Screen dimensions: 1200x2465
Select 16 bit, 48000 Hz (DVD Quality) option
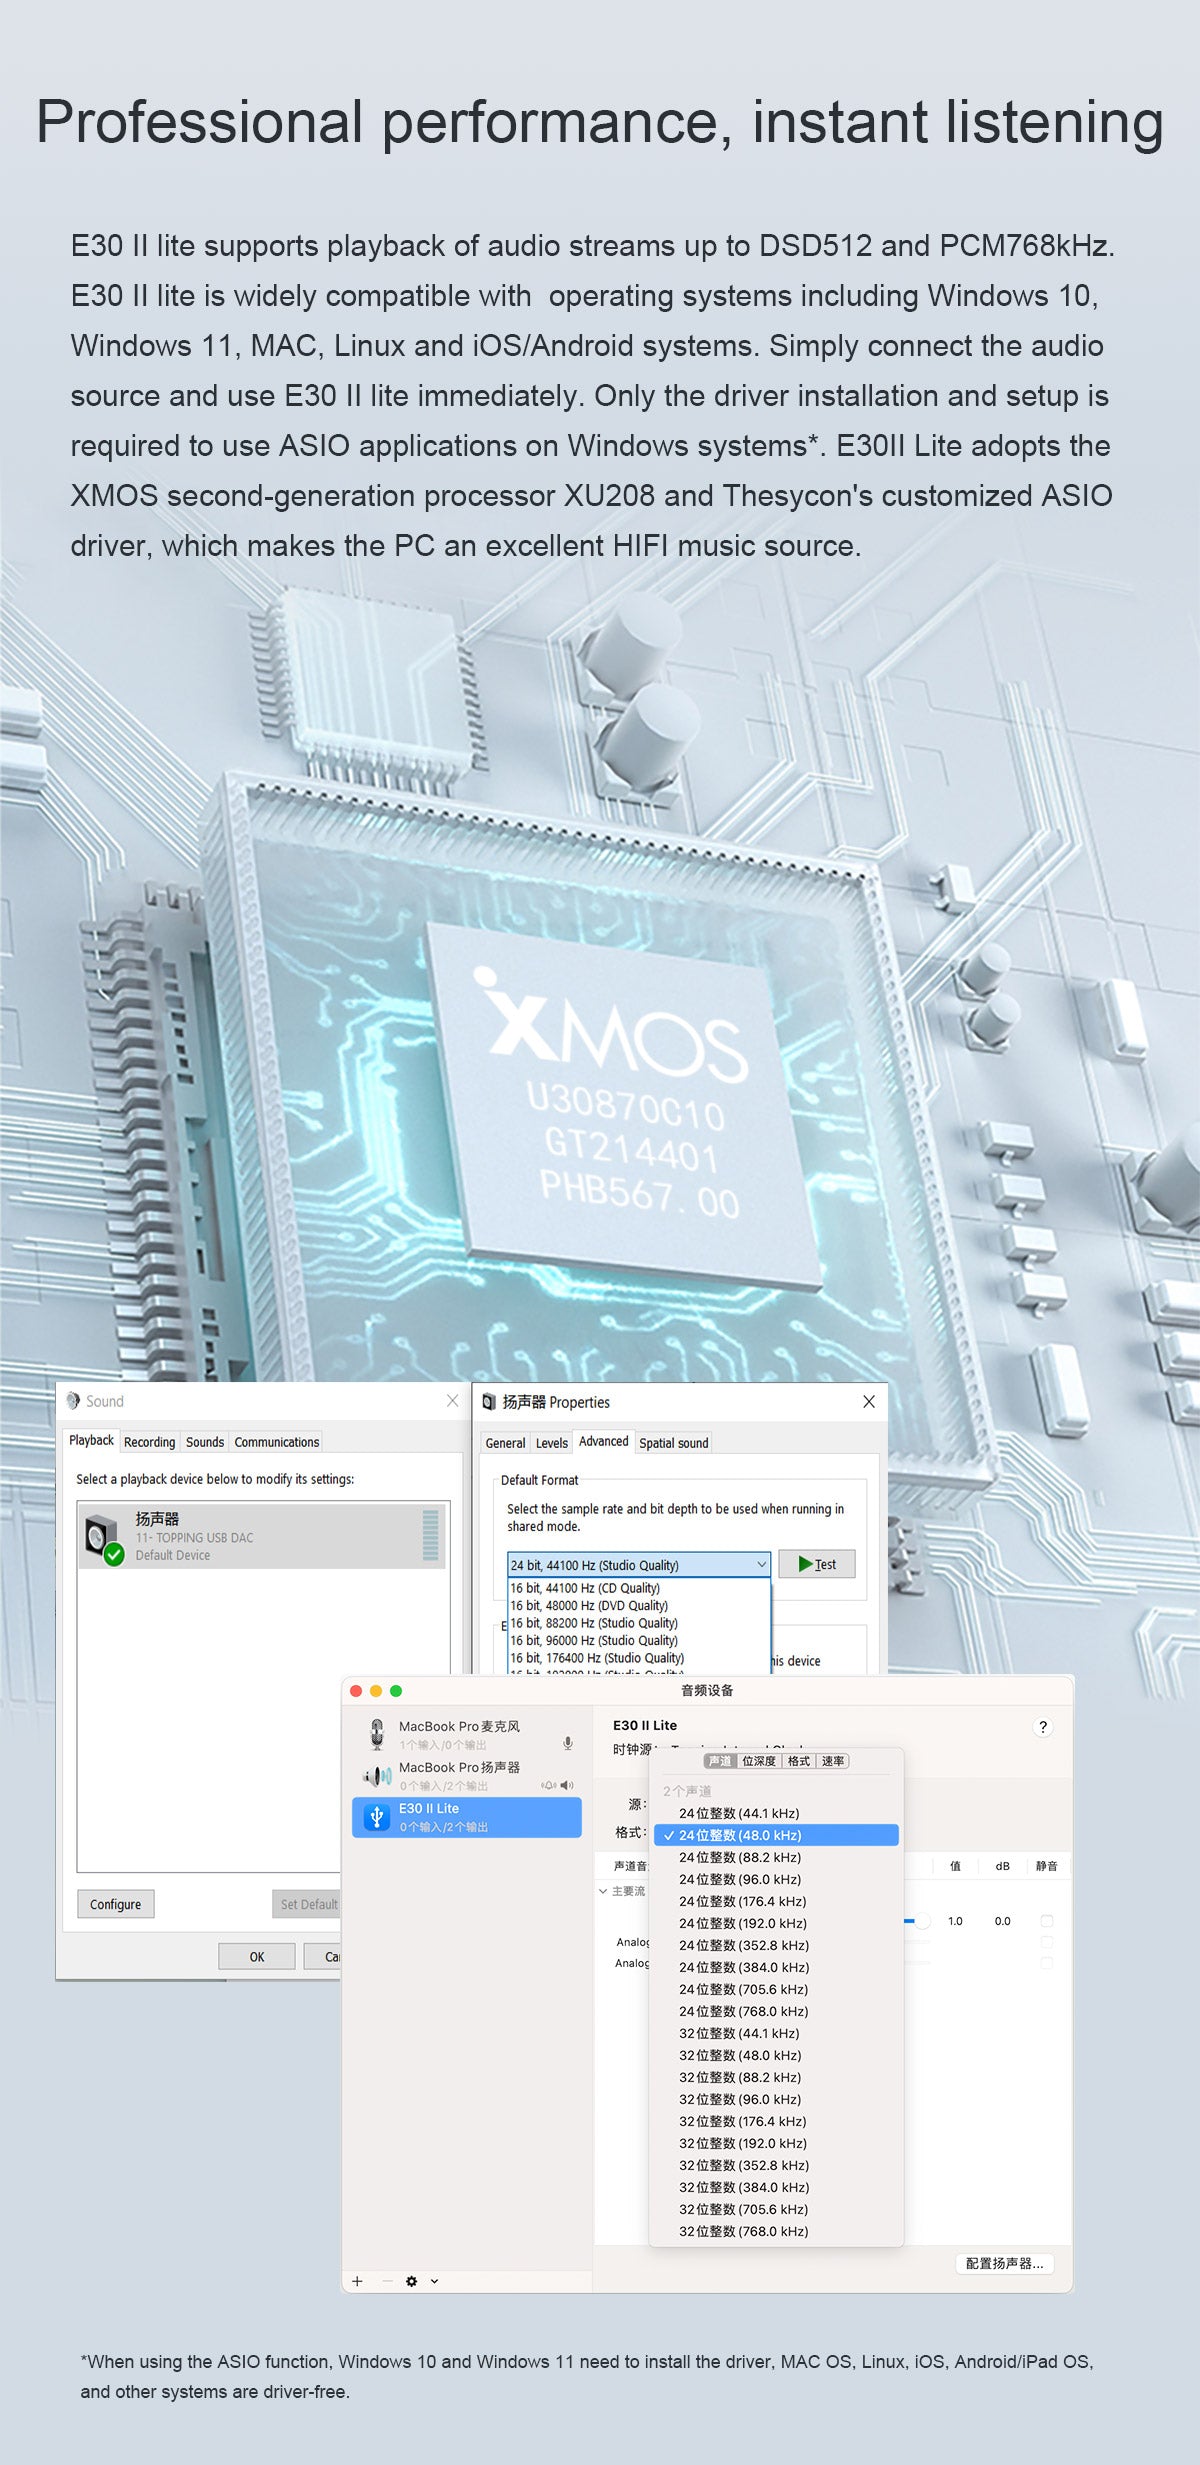[589, 1606]
